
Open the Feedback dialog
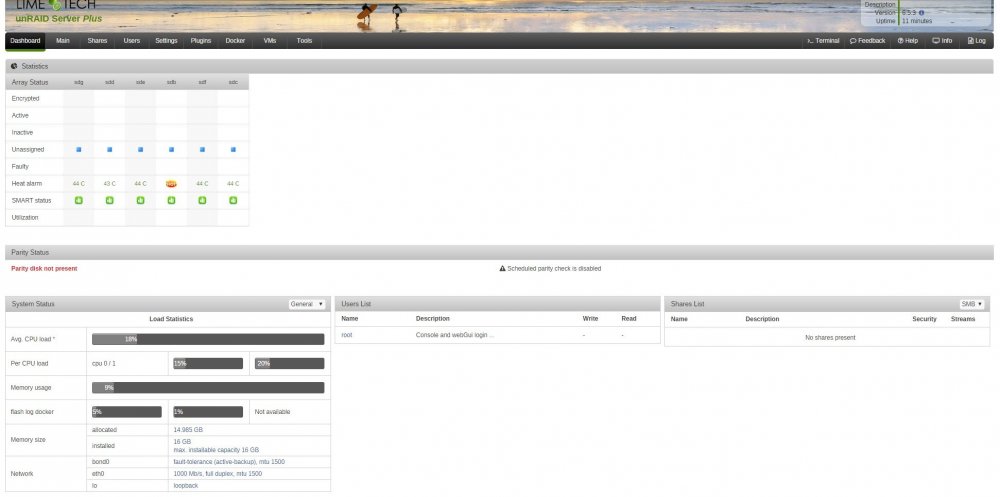[x=867, y=41]
